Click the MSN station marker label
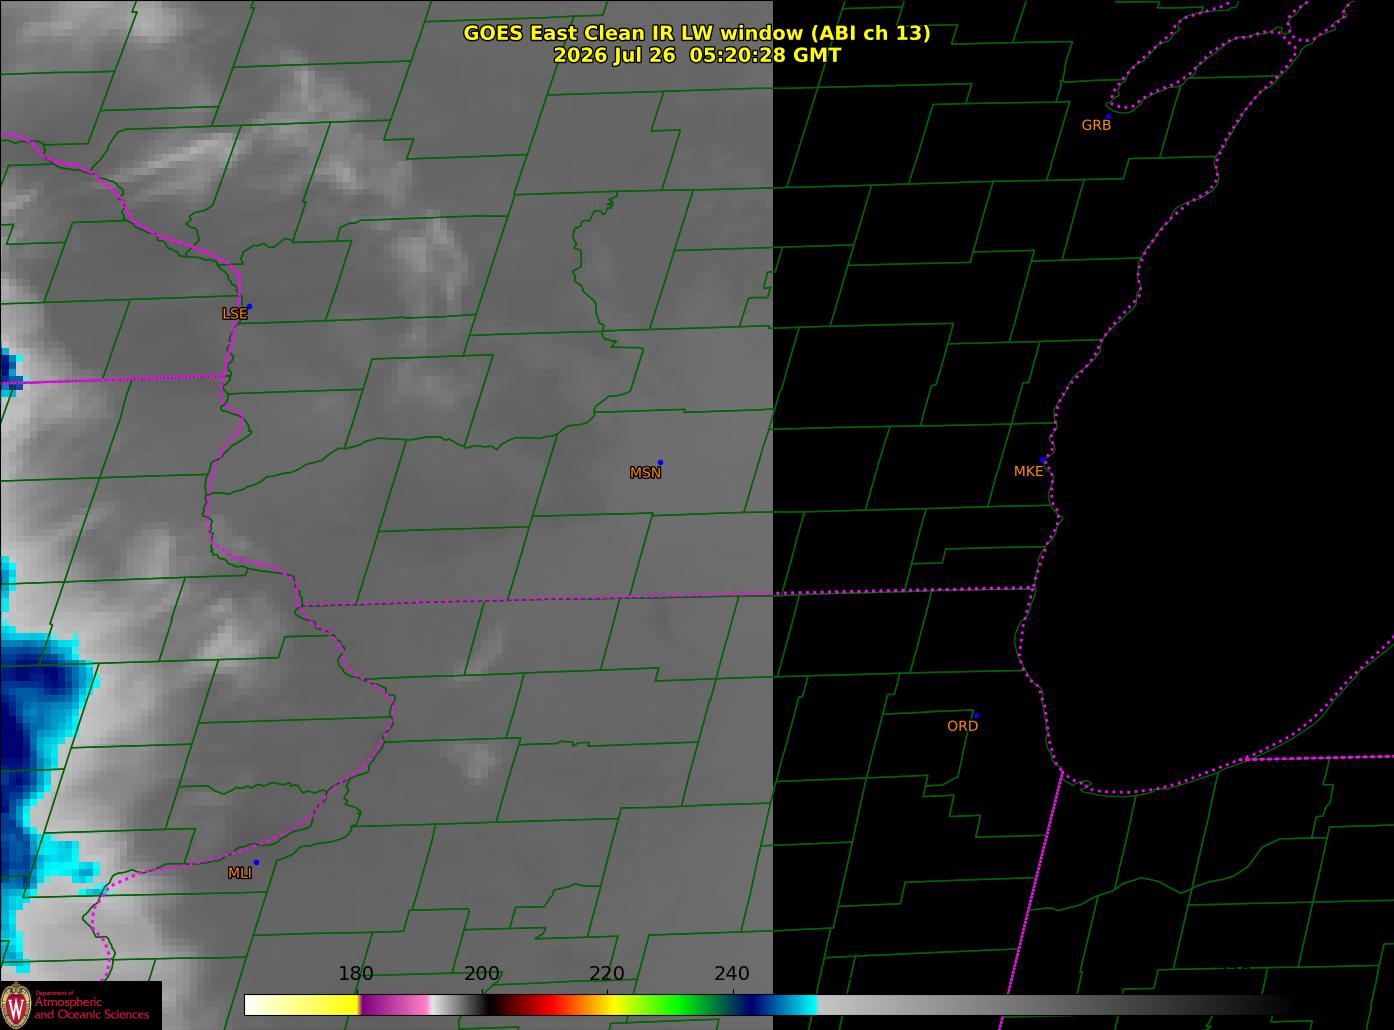The width and height of the screenshot is (1394, 1030). pyautogui.click(x=645, y=473)
